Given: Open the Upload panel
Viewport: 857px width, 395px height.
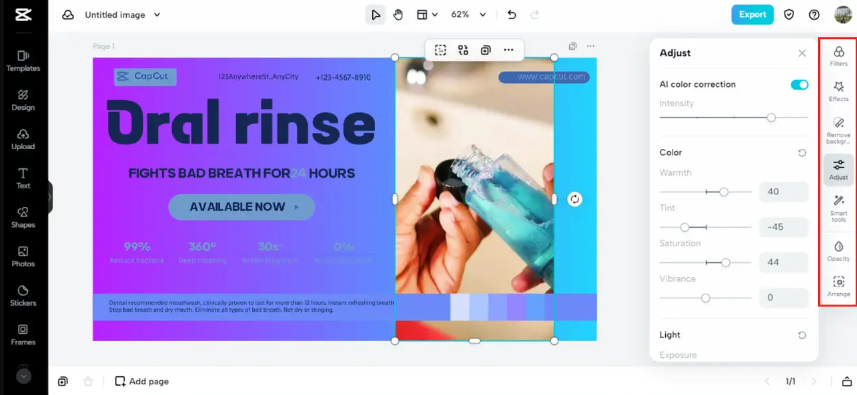Looking at the screenshot, I should click(x=23, y=139).
